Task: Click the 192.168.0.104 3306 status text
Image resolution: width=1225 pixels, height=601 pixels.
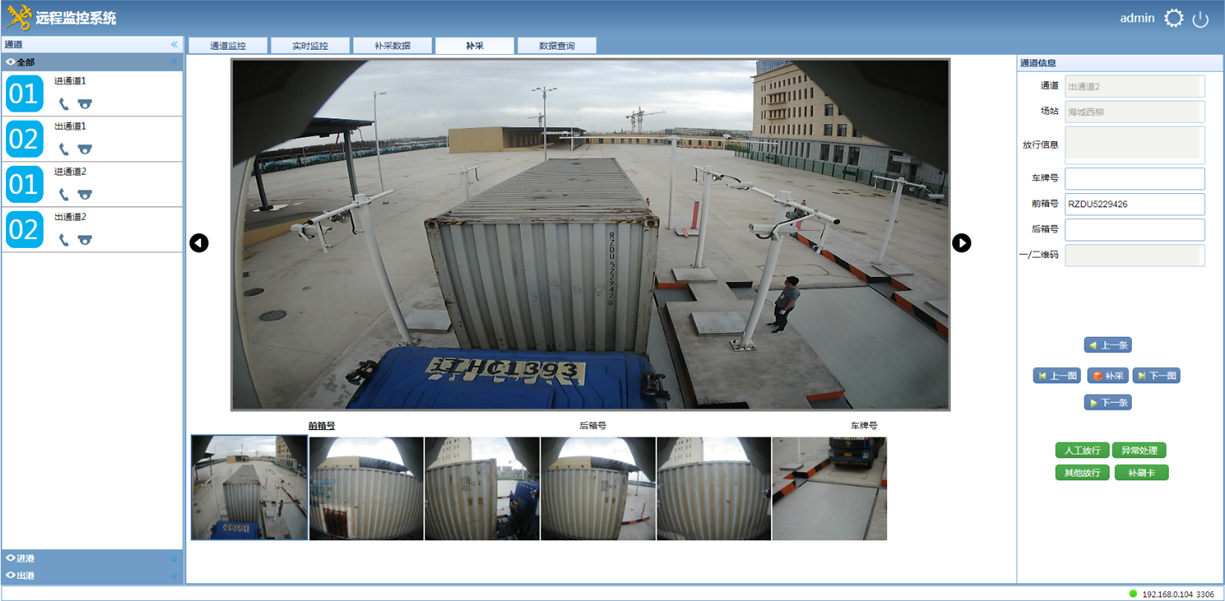Action: pyautogui.click(x=1178, y=594)
